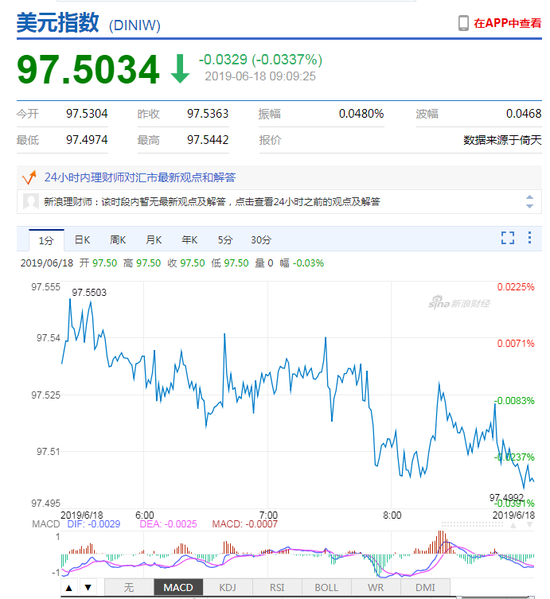This screenshot has width=550, height=599.
Task: Click the 7:00 time axis marker
Action: 269,515
